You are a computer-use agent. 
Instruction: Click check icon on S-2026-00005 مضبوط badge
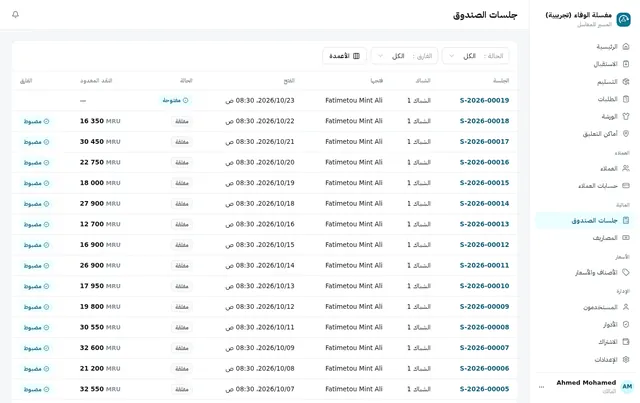pyautogui.click(x=47, y=390)
